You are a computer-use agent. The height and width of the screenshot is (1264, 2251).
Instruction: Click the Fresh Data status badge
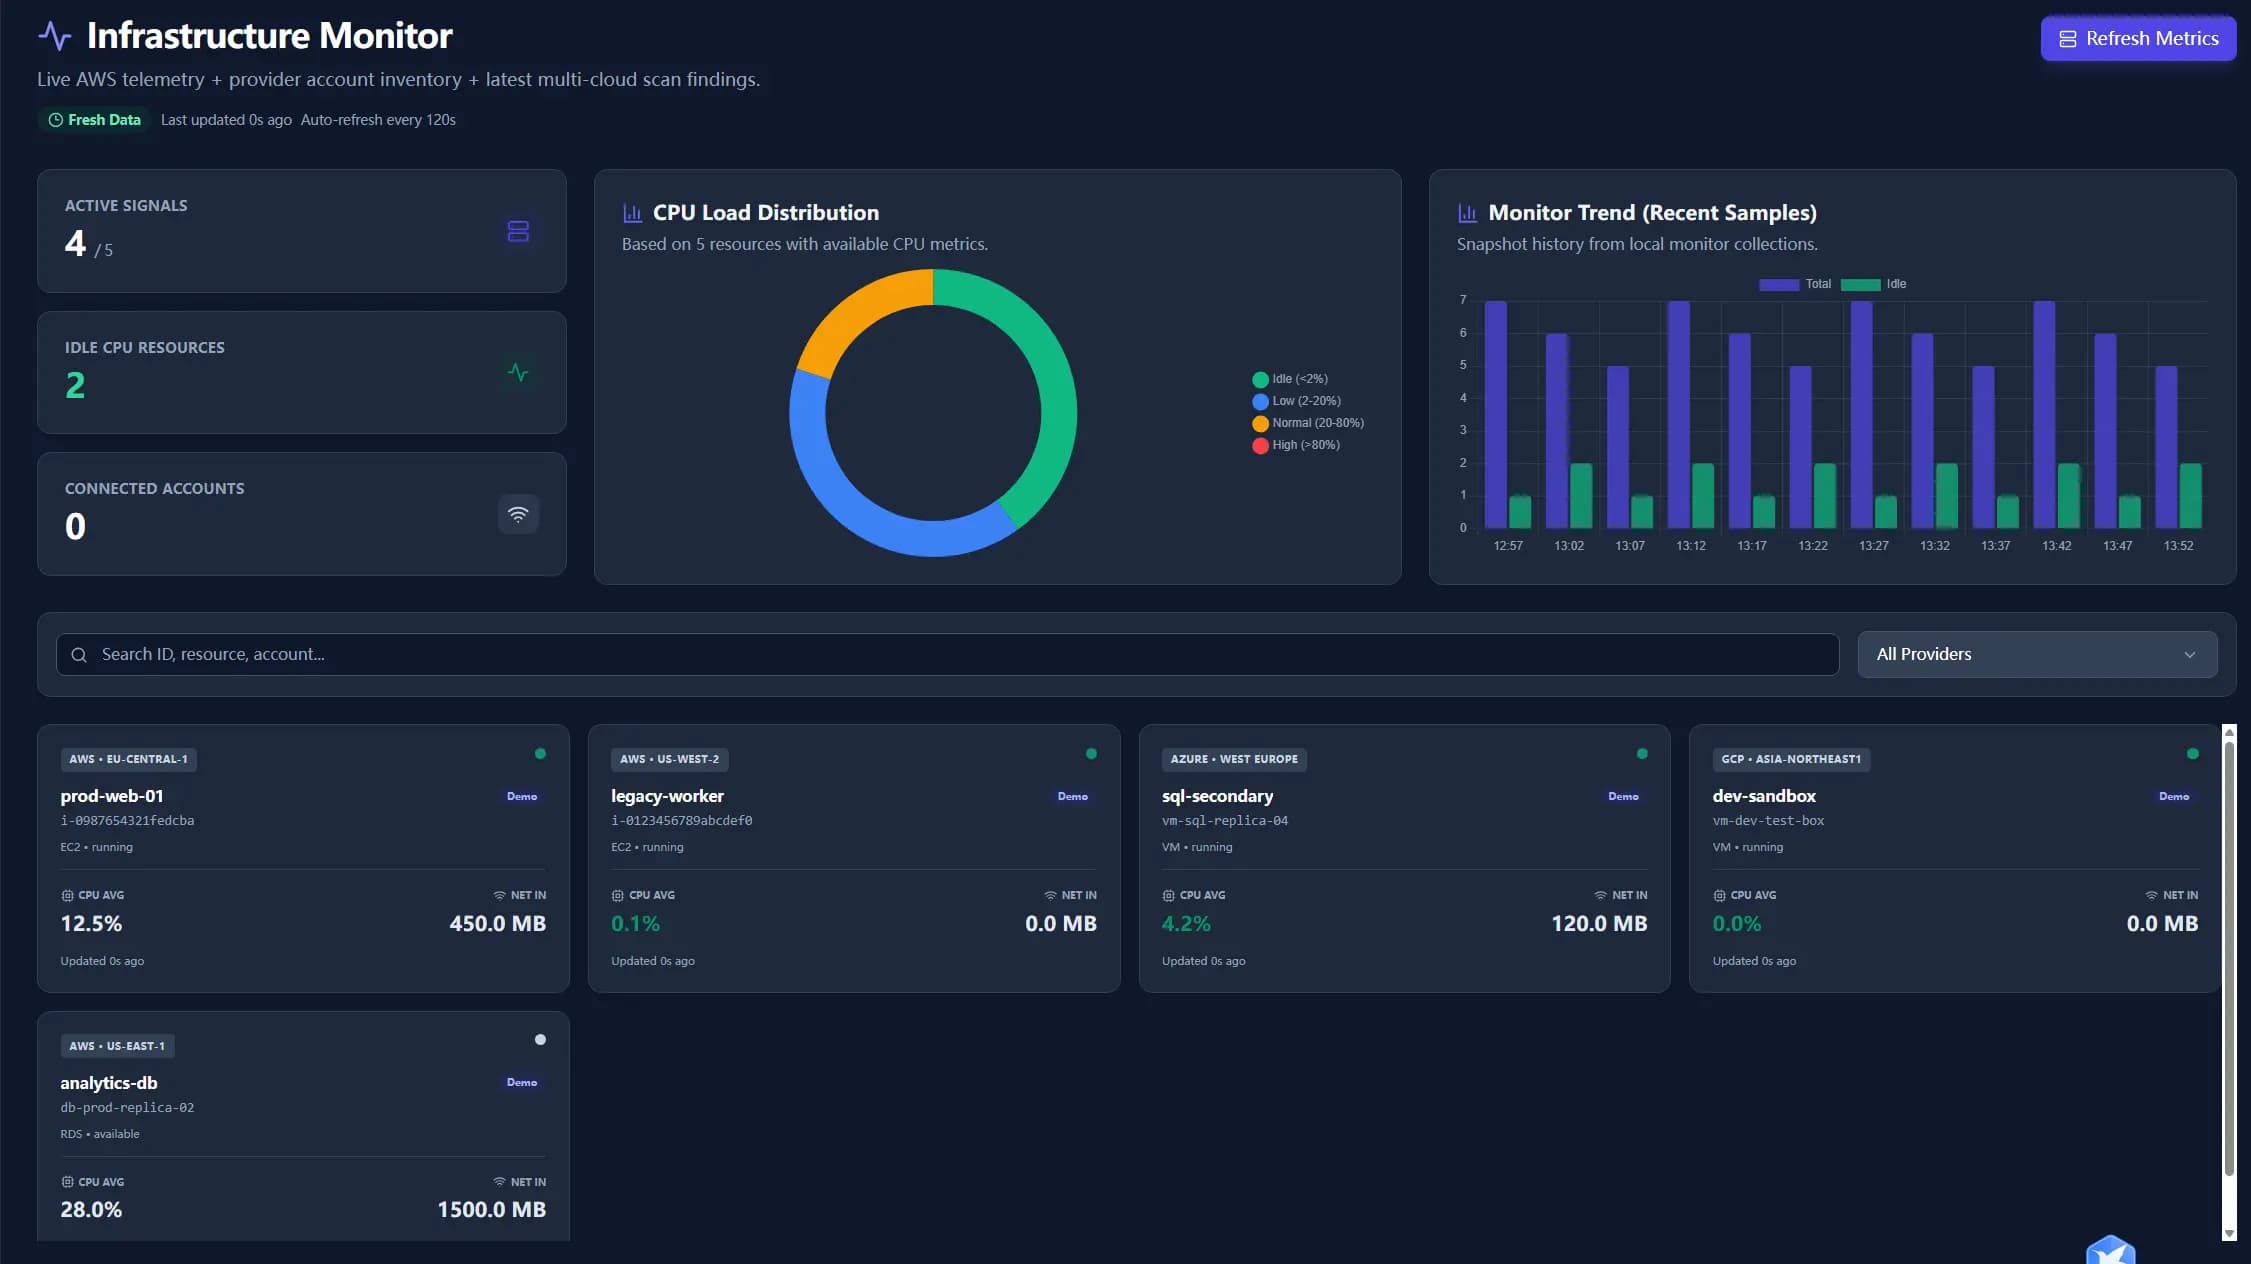95,120
